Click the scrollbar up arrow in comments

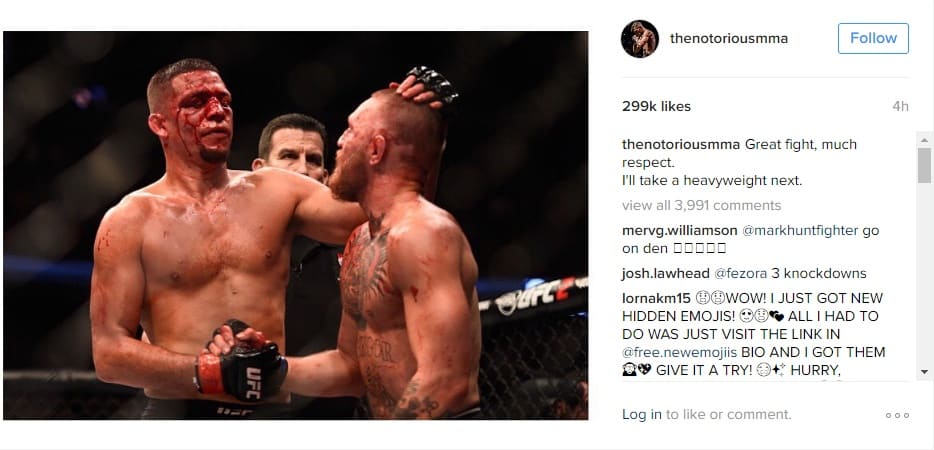(x=924, y=140)
